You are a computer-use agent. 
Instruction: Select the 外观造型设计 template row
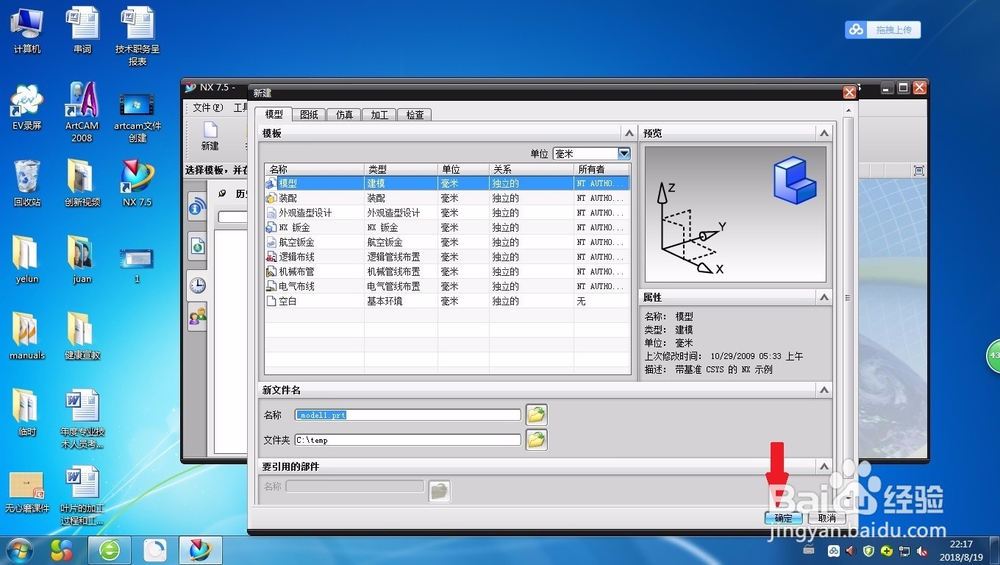click(447, 212)
